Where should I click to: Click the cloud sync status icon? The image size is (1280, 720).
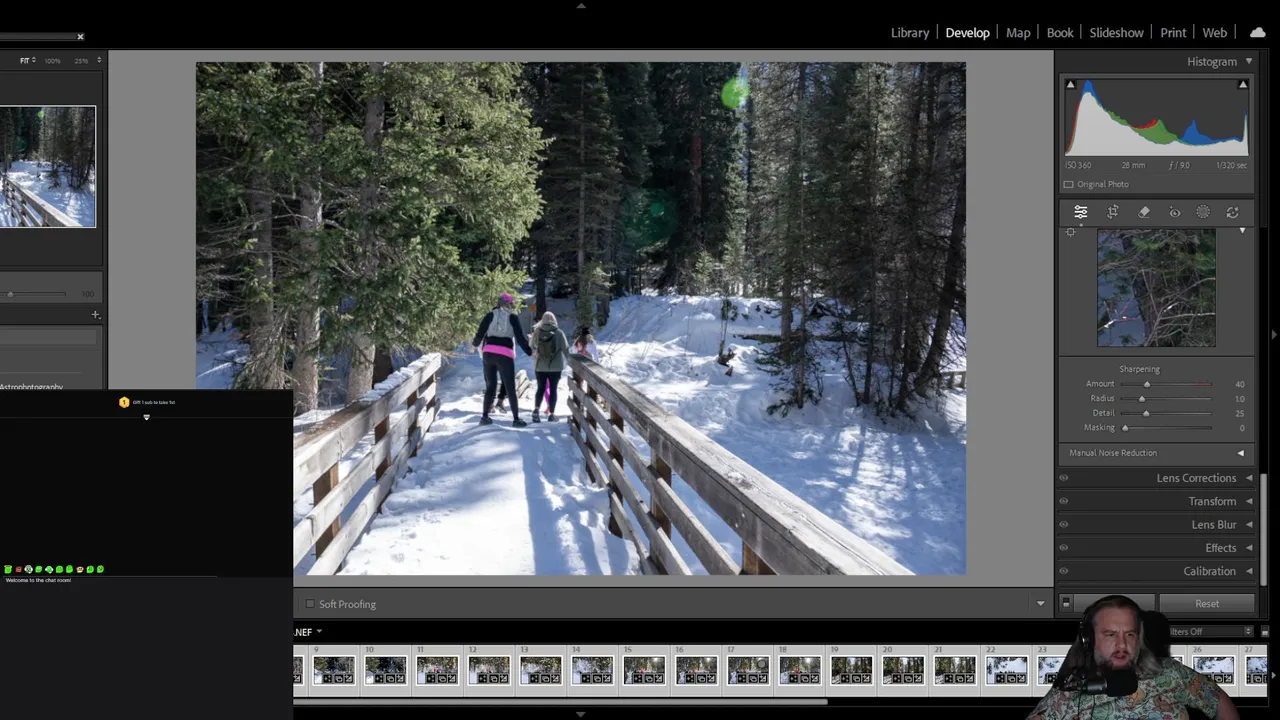1257,32
